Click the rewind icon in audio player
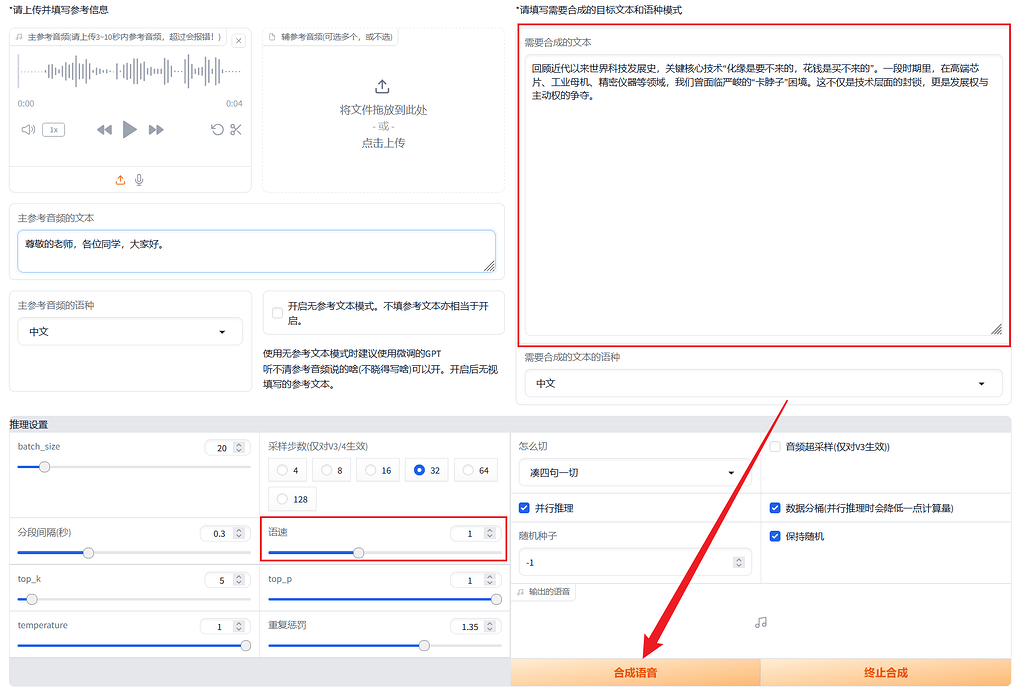This screenshot has width=1035, height=694. click(104, 130)
